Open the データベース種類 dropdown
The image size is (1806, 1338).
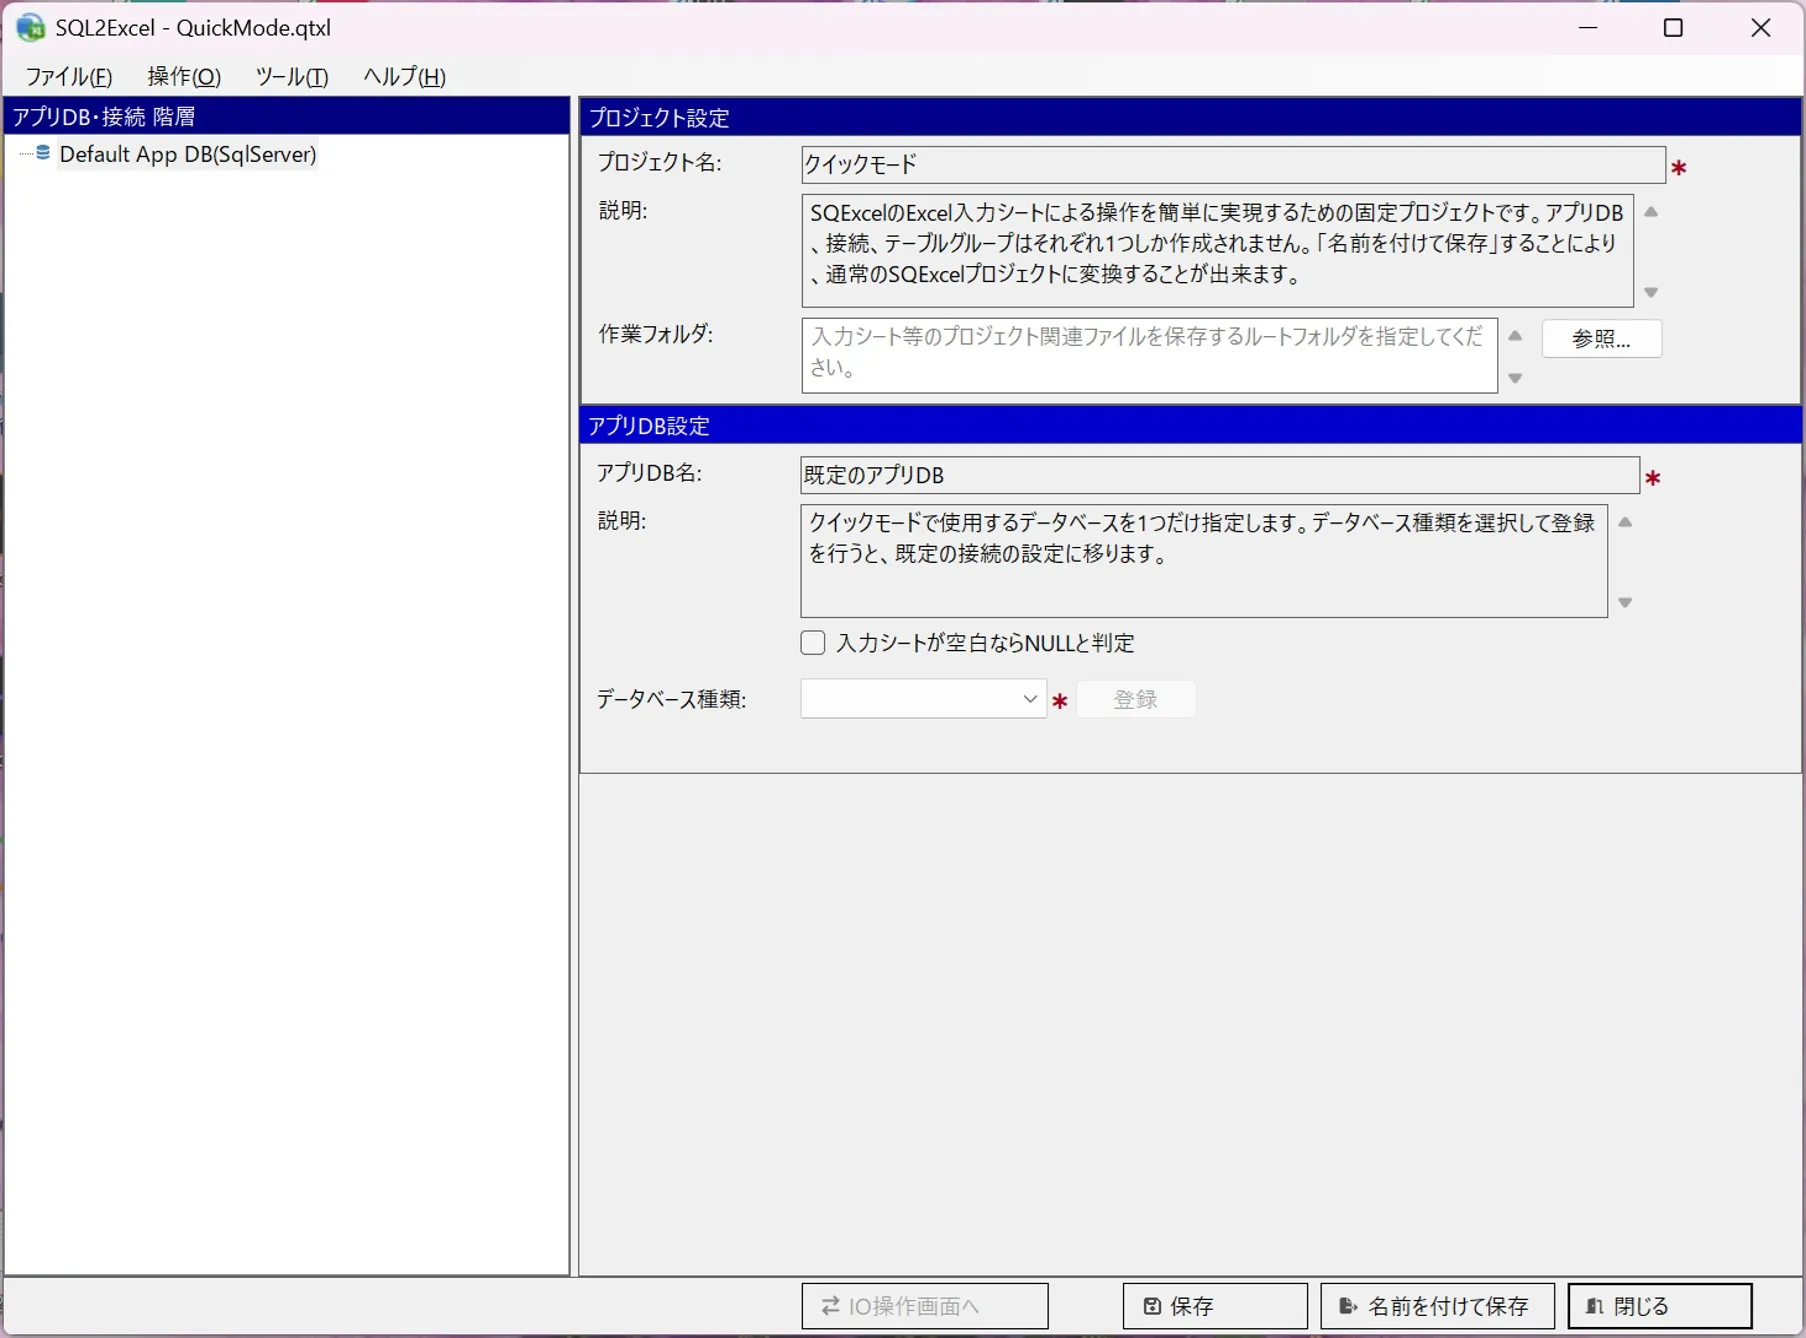coord(923,699)
